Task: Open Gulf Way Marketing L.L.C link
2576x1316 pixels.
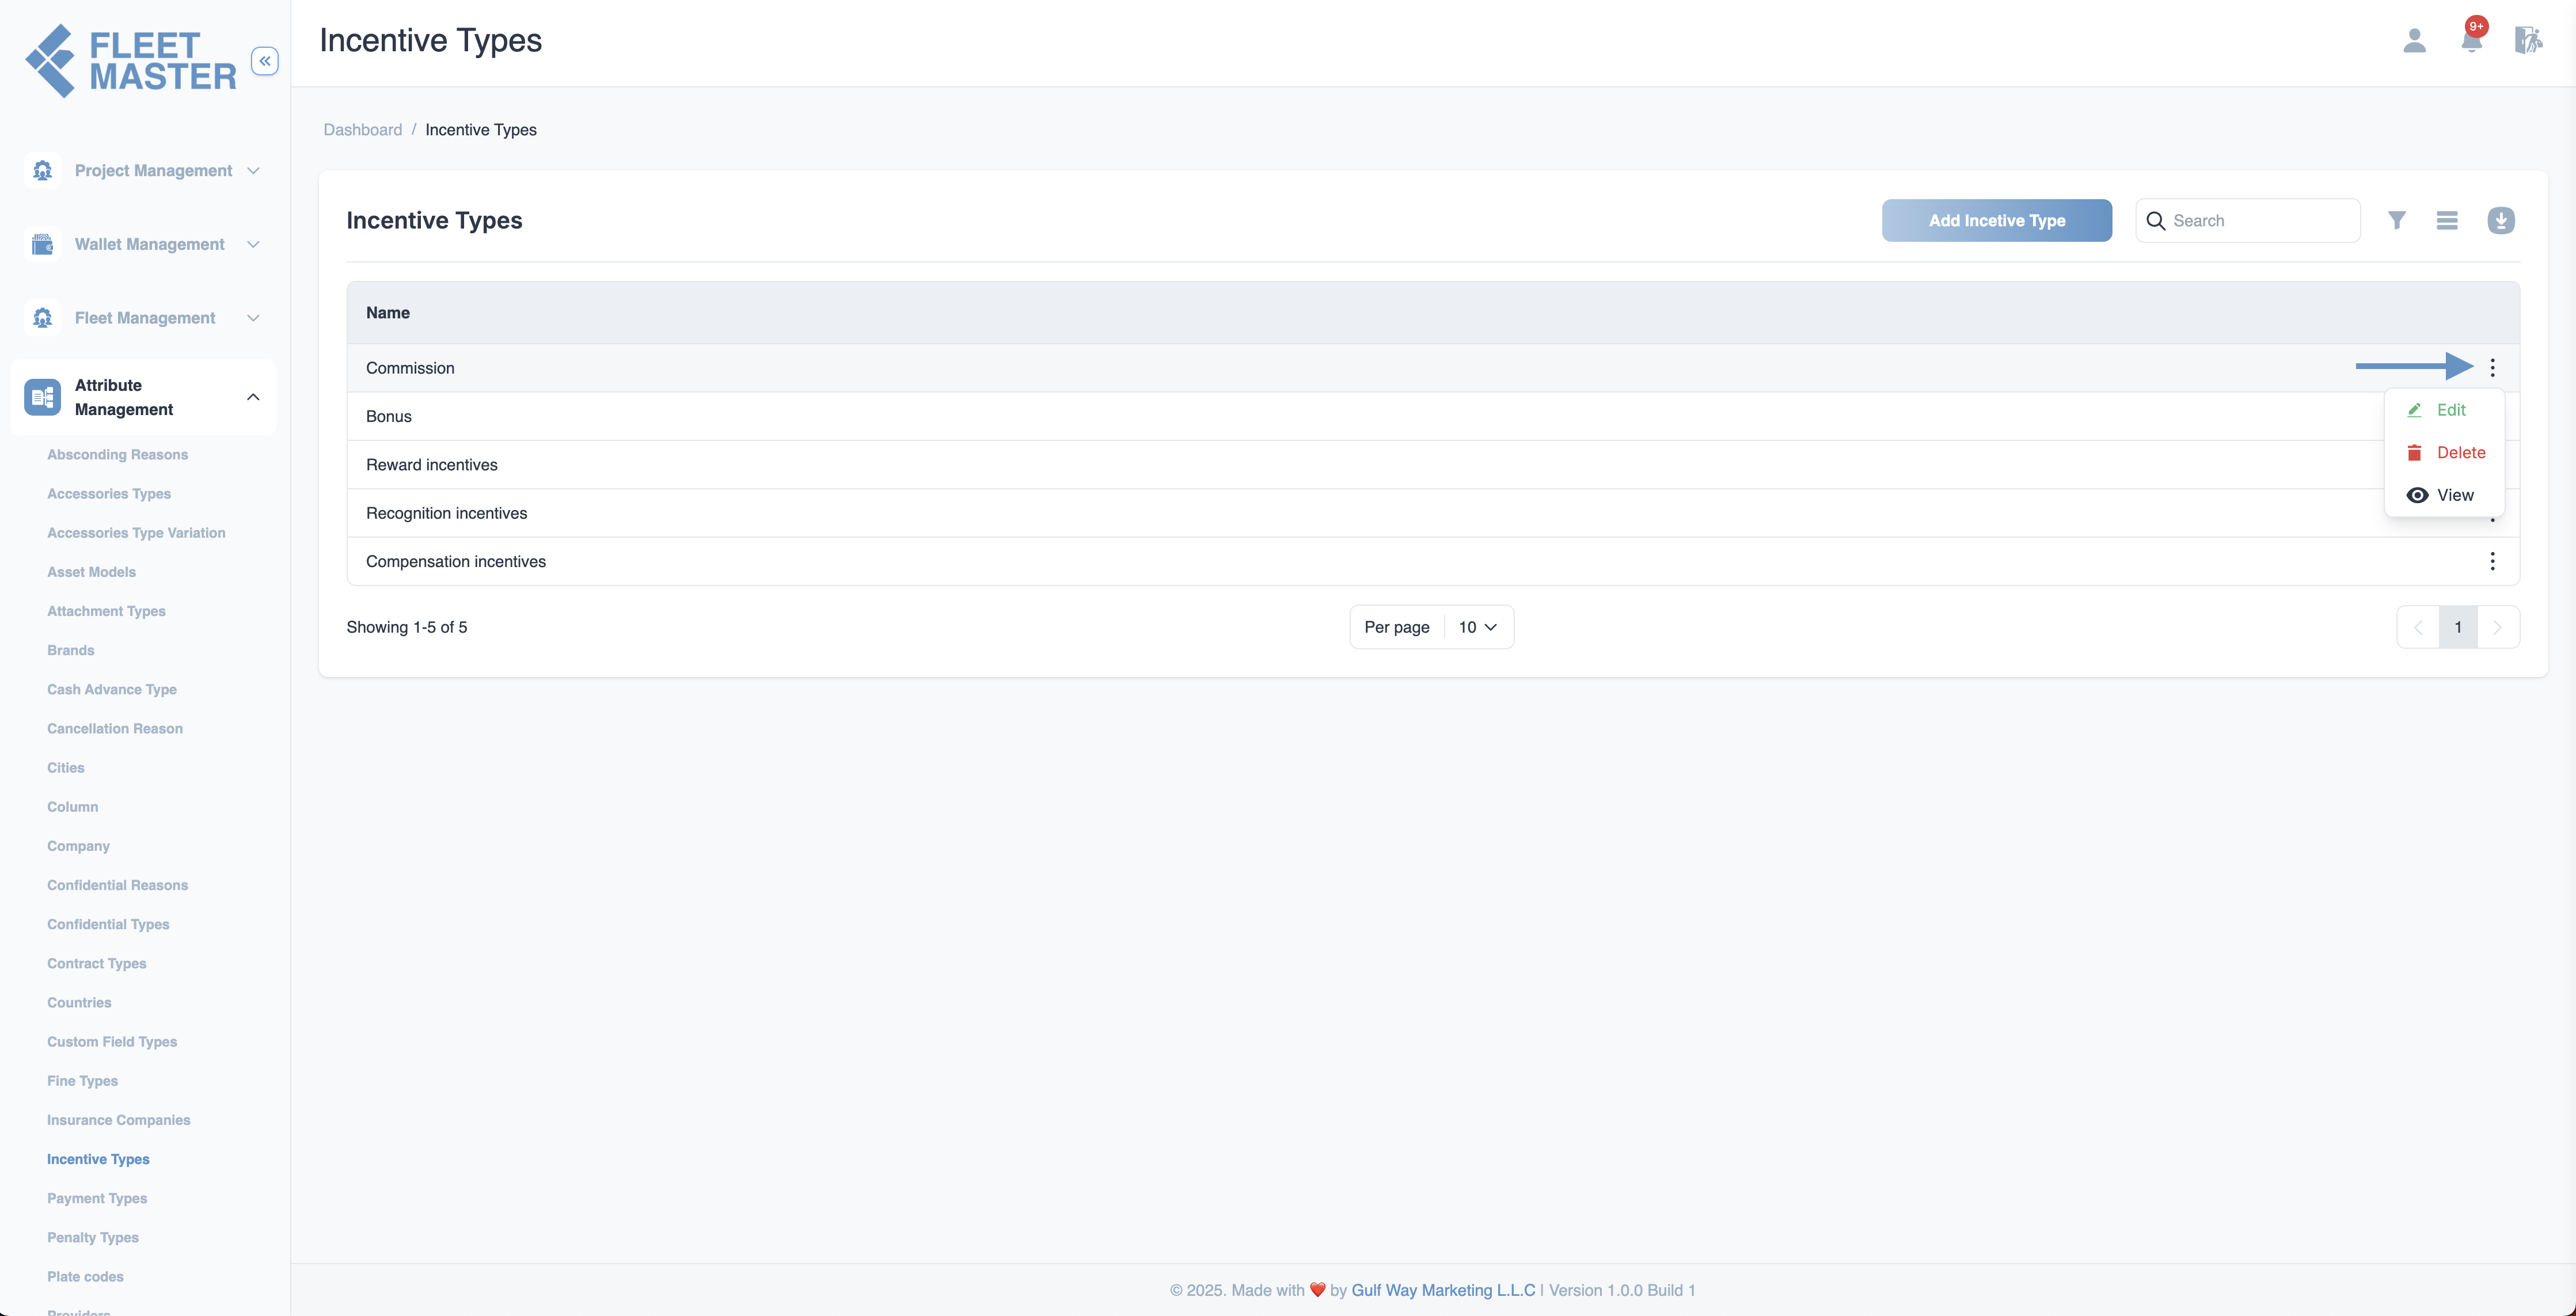Action: click(1443, 1290)
